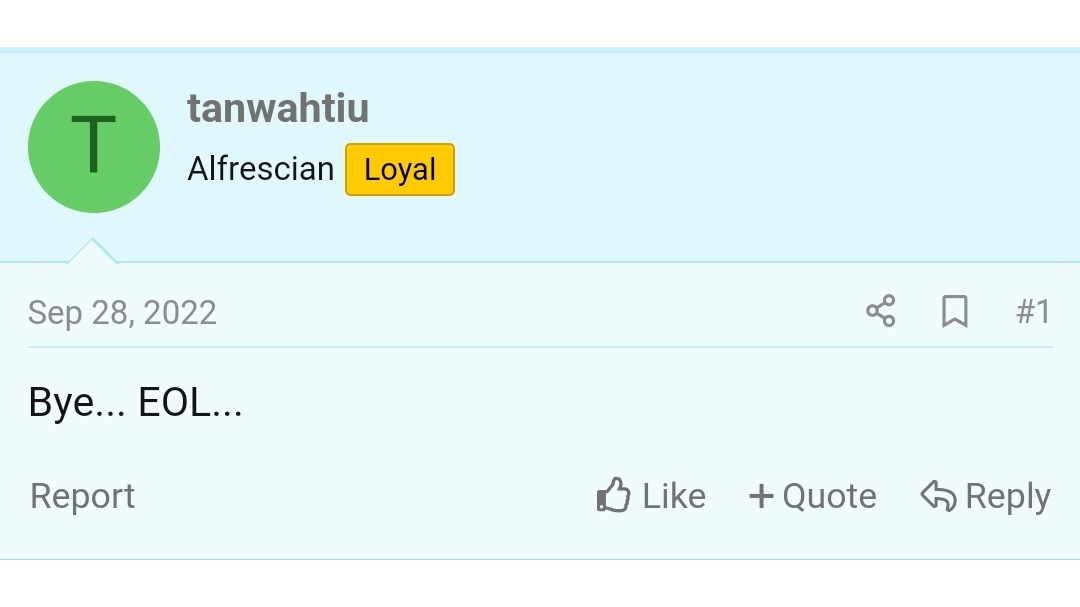
Task: Click the curved reply arrow icon
Action: (x=938, y=495)
